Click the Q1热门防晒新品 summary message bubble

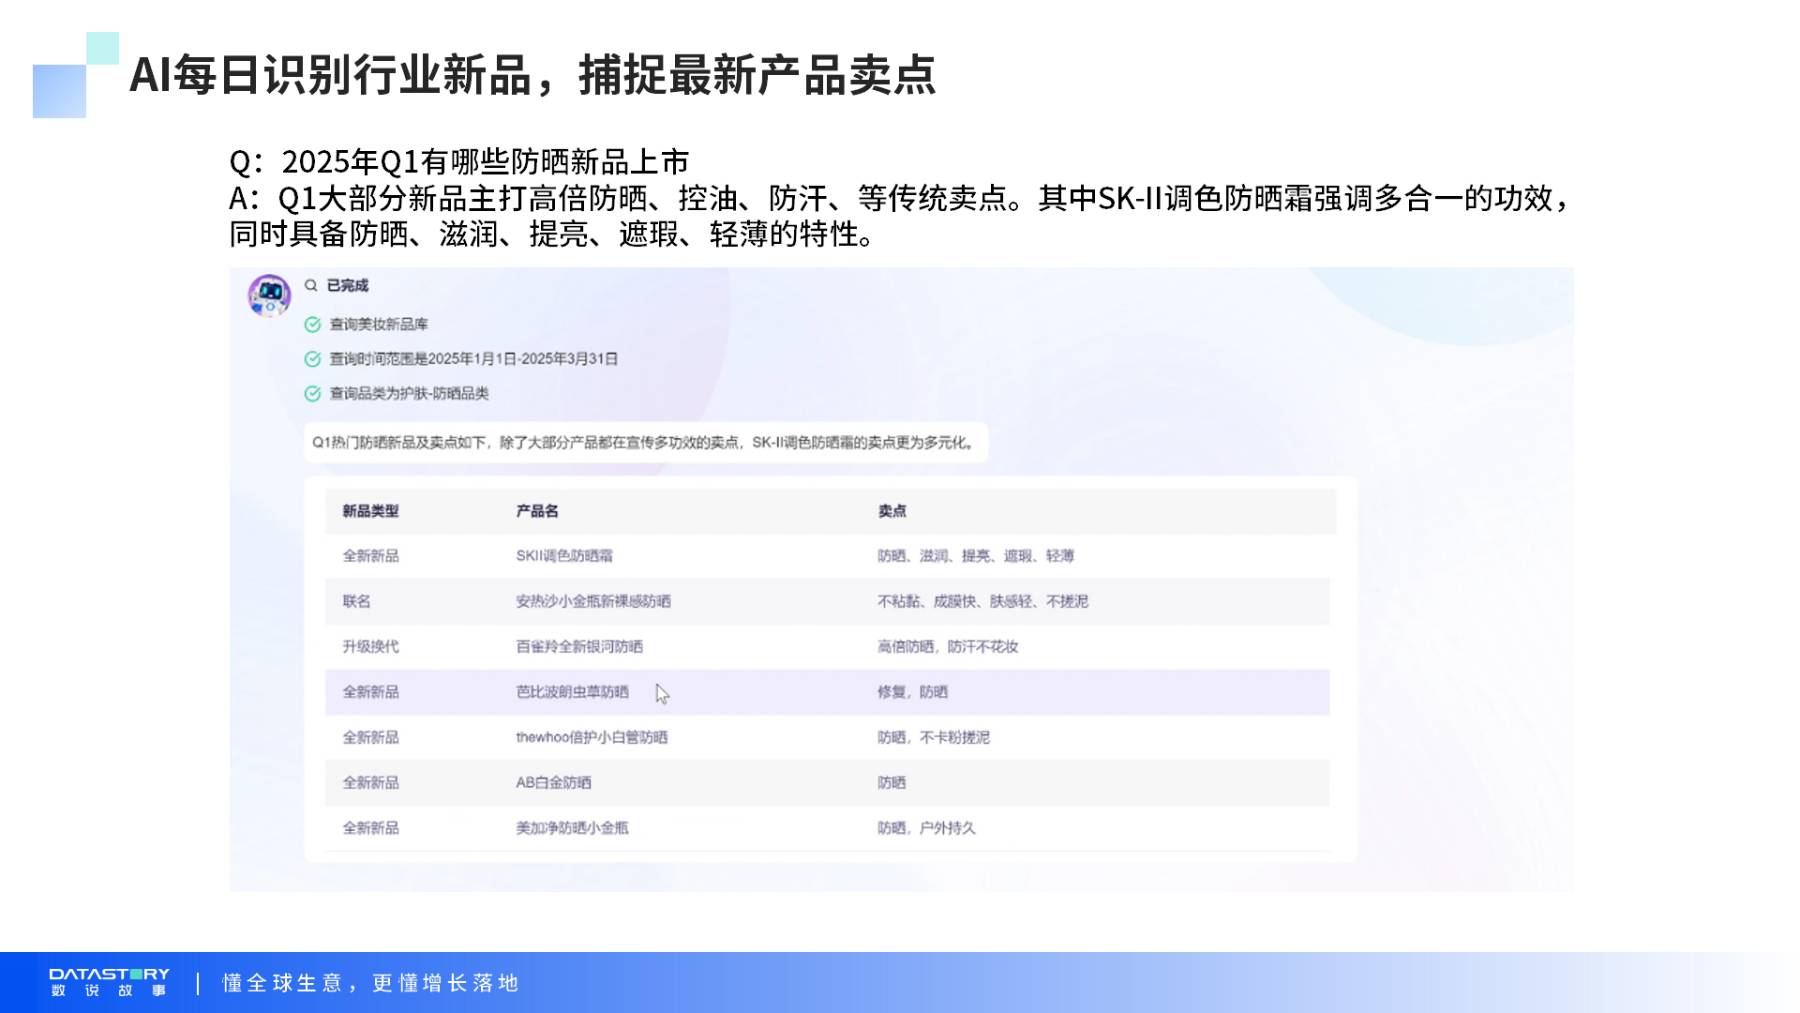pos(645,443)
